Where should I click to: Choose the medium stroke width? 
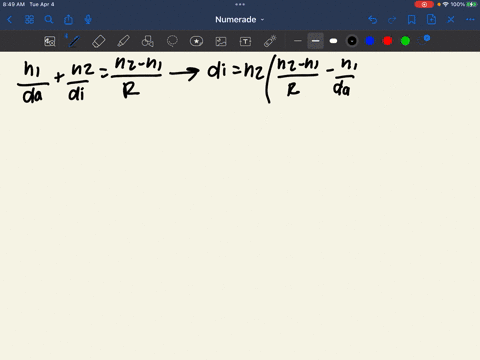pyautogui.click(x=315, y=41)
